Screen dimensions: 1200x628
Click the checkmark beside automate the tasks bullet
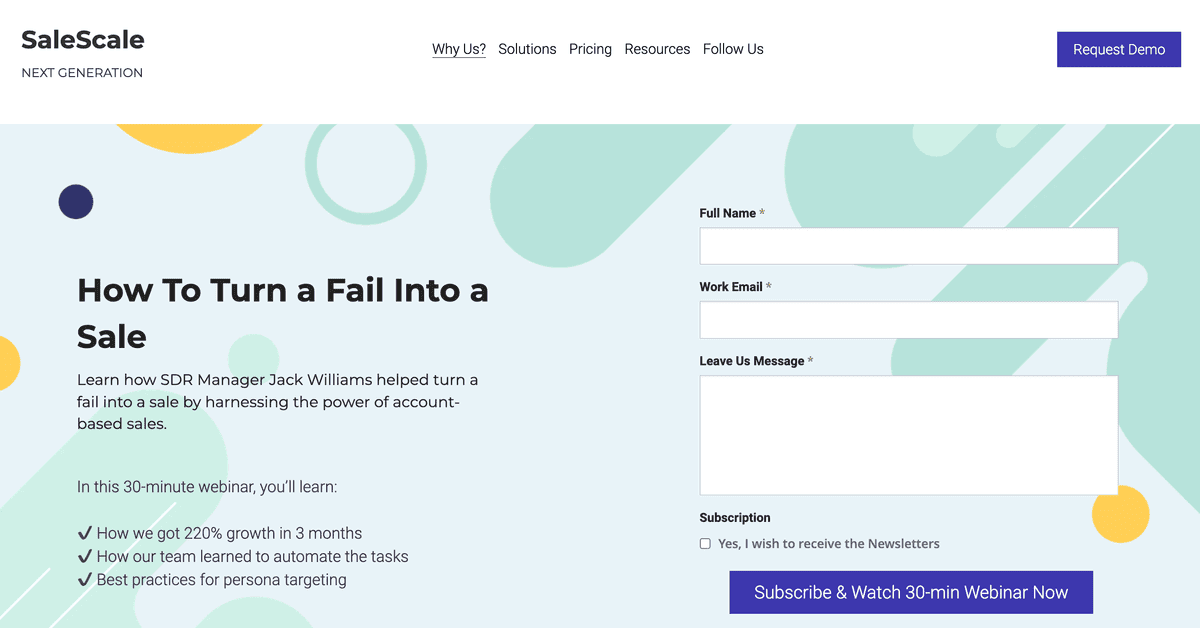pos(85,556)
